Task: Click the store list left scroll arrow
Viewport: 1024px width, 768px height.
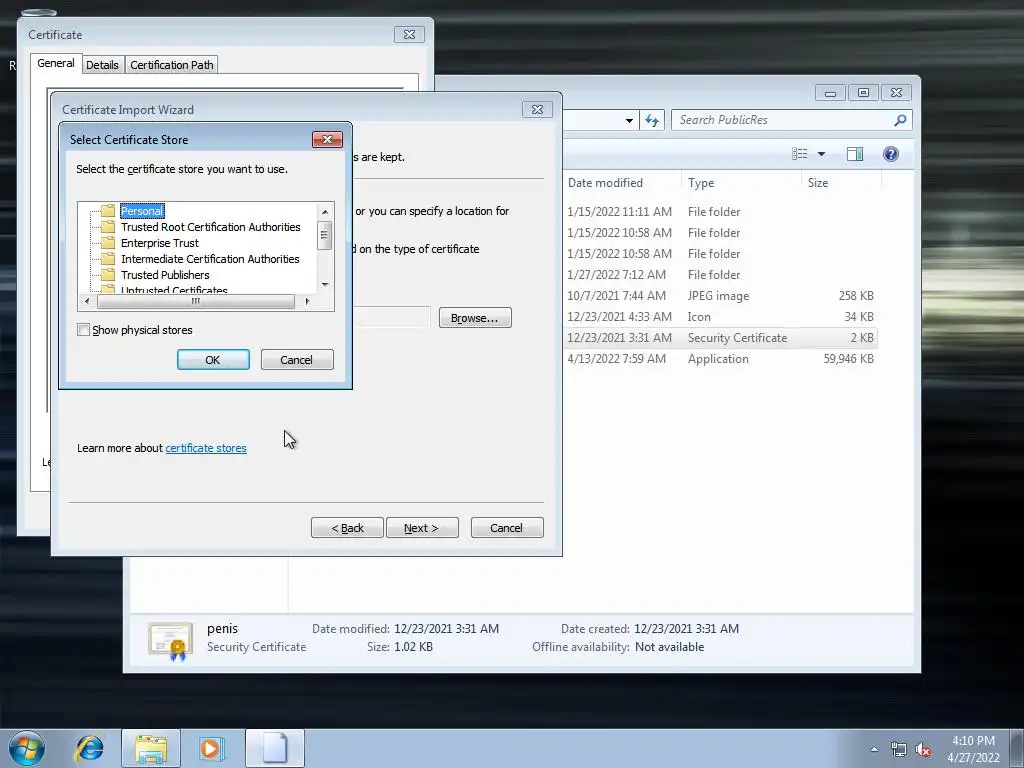Action: [88, 301]
